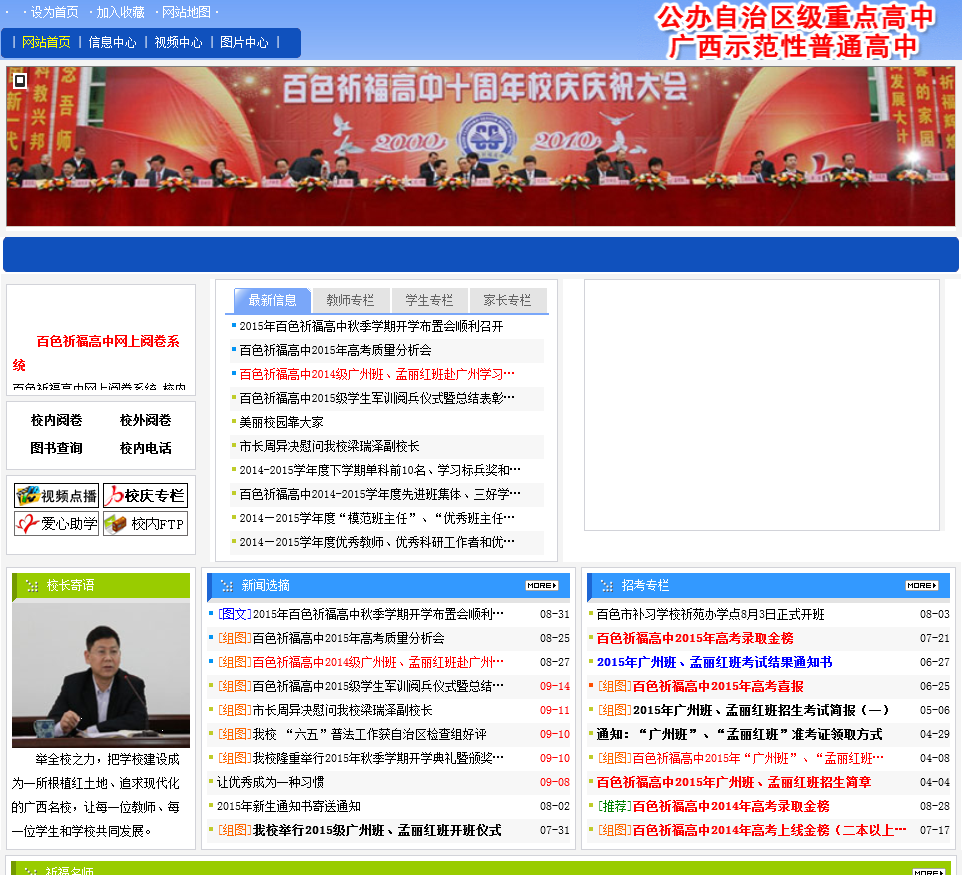Go to 网站首页 in navigation bar
The width and height of the screenshot is (962, 875).
(46, 42)
